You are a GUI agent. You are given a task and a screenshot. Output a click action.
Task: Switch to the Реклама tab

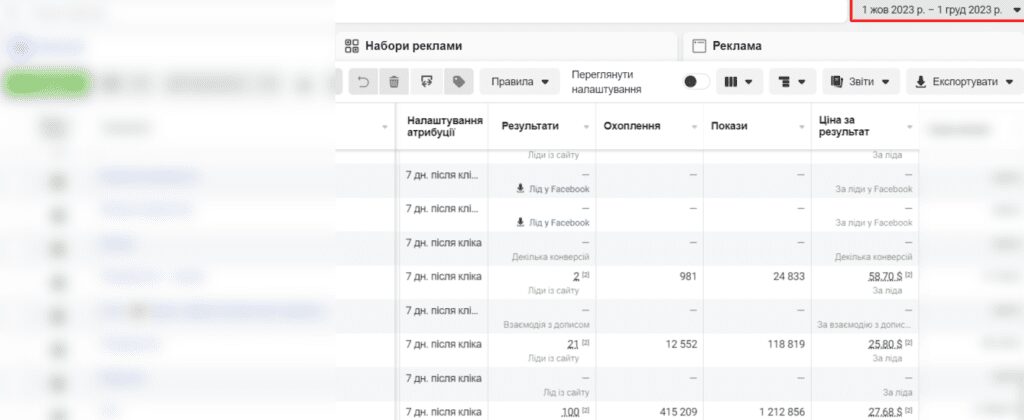point(854,46)
